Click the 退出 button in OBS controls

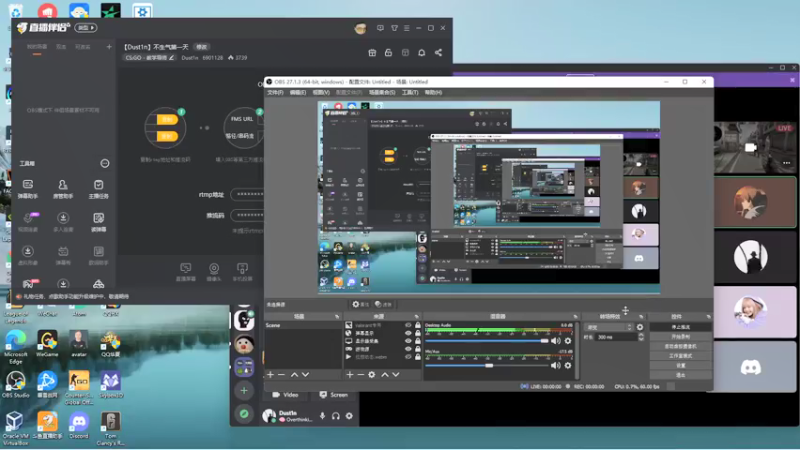tap(681, 375)
